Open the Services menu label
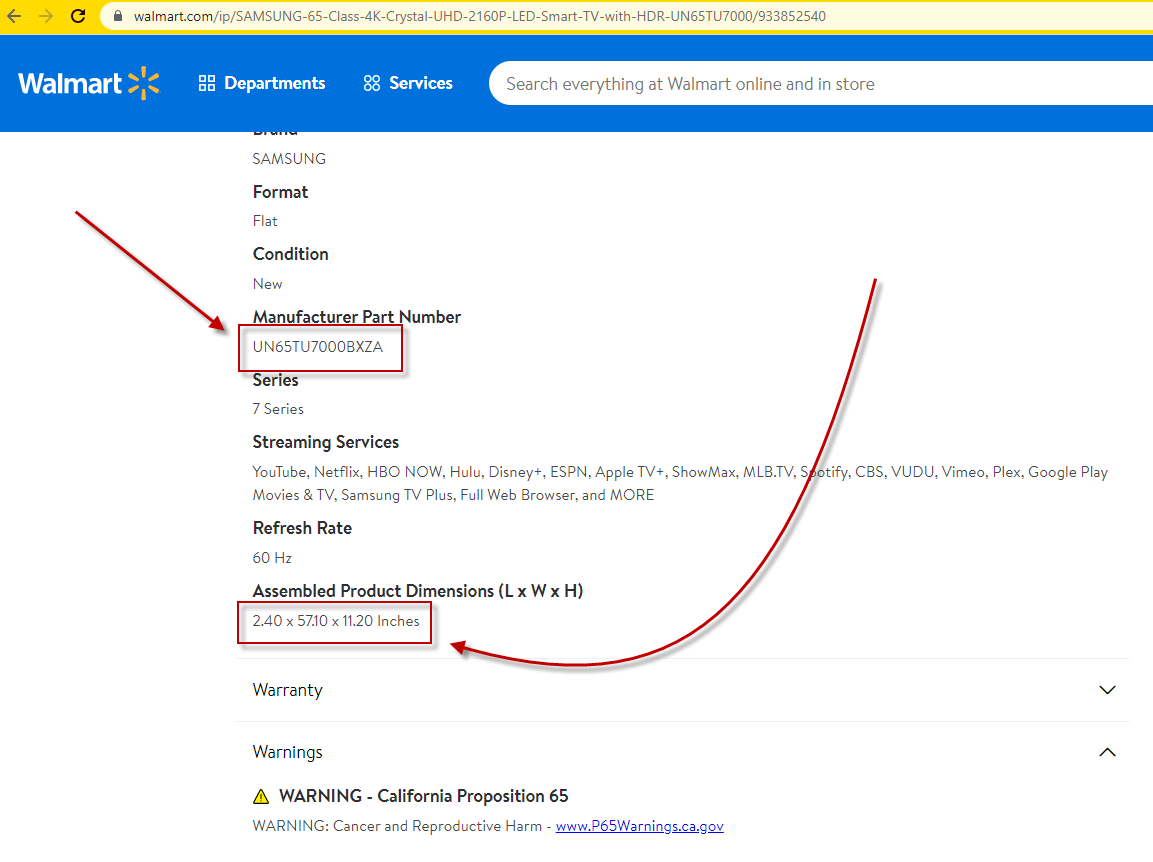1153x862 pixels. (x=420, y=84)
